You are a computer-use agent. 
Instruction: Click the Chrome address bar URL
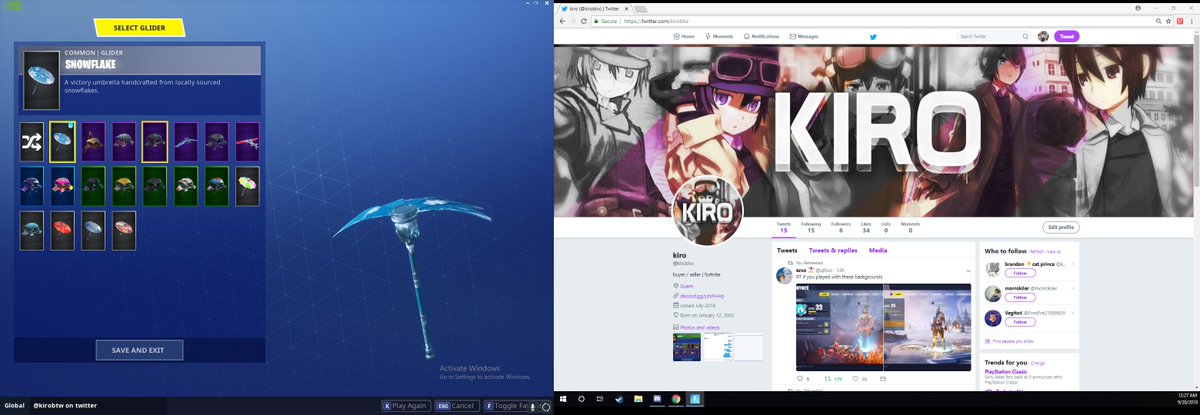[x=656, y=20]
